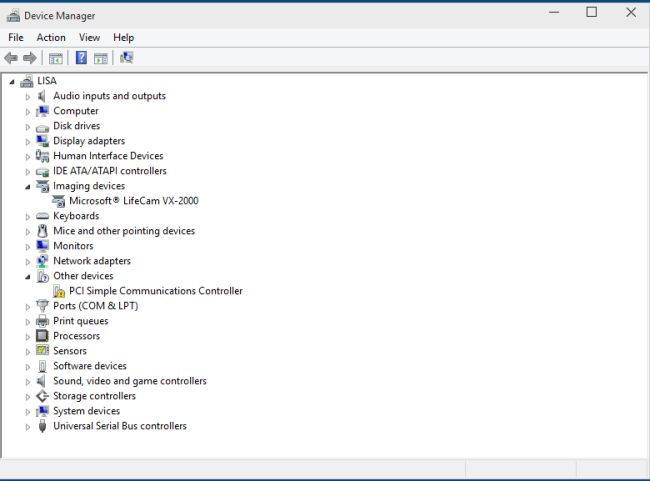
Task: Expand the System devices node arrow
Action: (28, 412)
